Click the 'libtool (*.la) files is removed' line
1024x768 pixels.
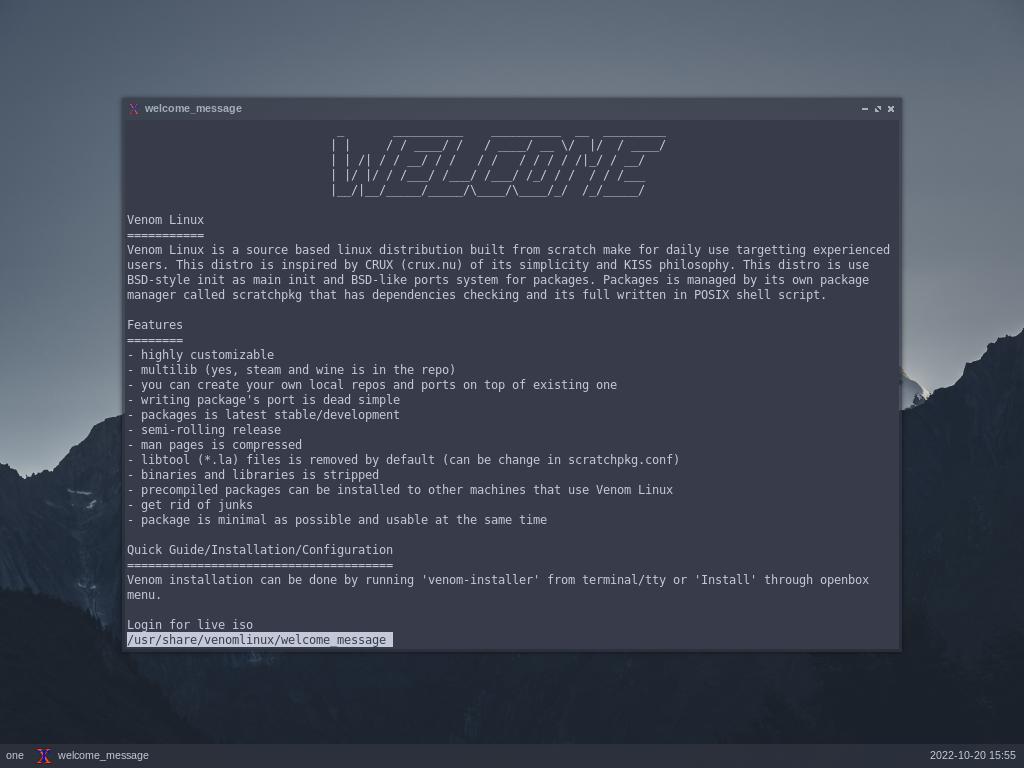click(x=403, y=460)
